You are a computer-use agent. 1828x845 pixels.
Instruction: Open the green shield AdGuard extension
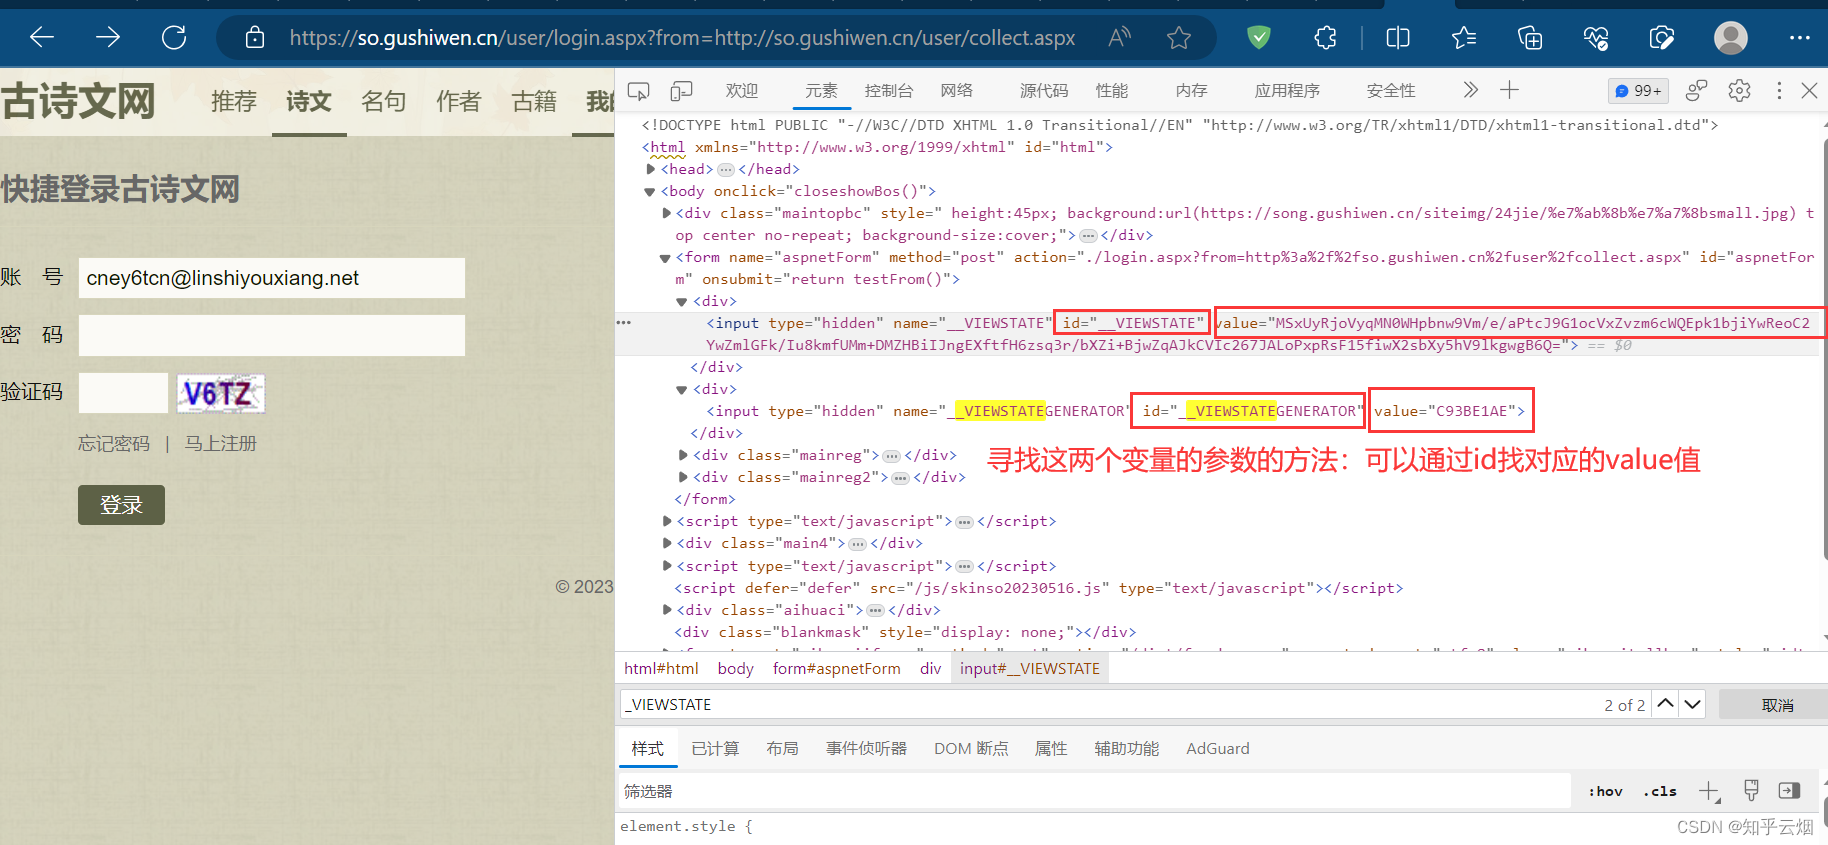[x=1259, y=38]
